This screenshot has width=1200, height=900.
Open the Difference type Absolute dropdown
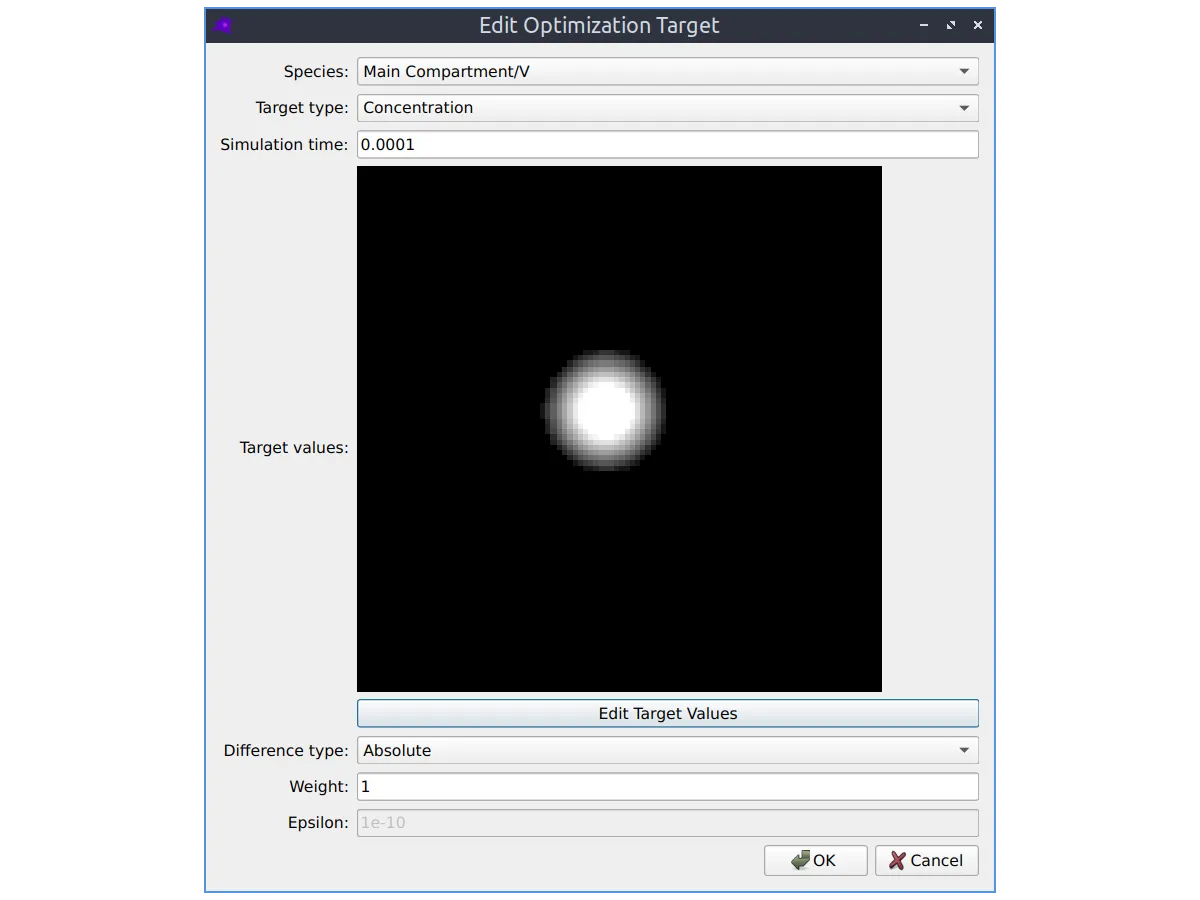(667, 750)
